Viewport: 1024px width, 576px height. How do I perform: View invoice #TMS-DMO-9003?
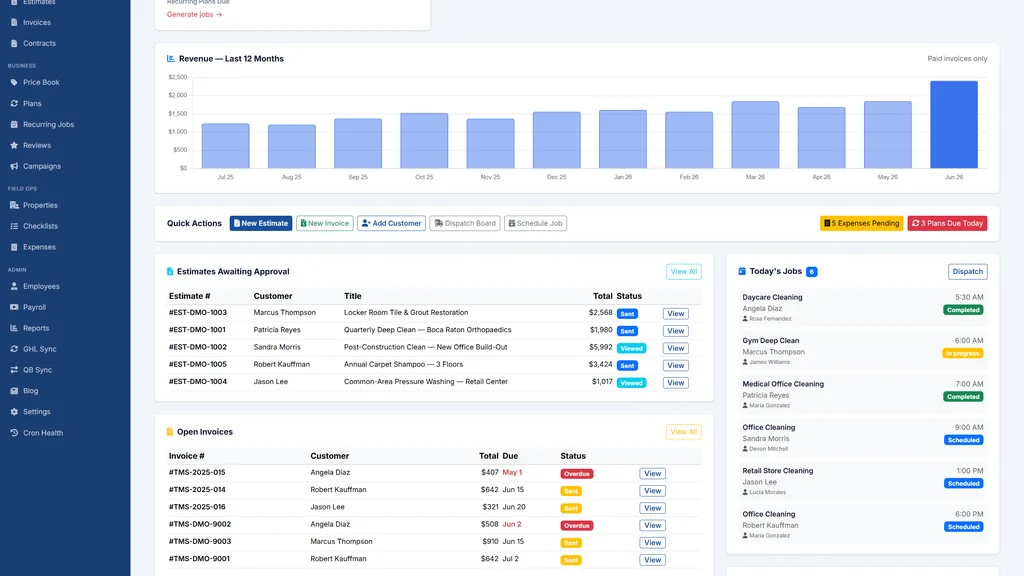coord(652,543)
